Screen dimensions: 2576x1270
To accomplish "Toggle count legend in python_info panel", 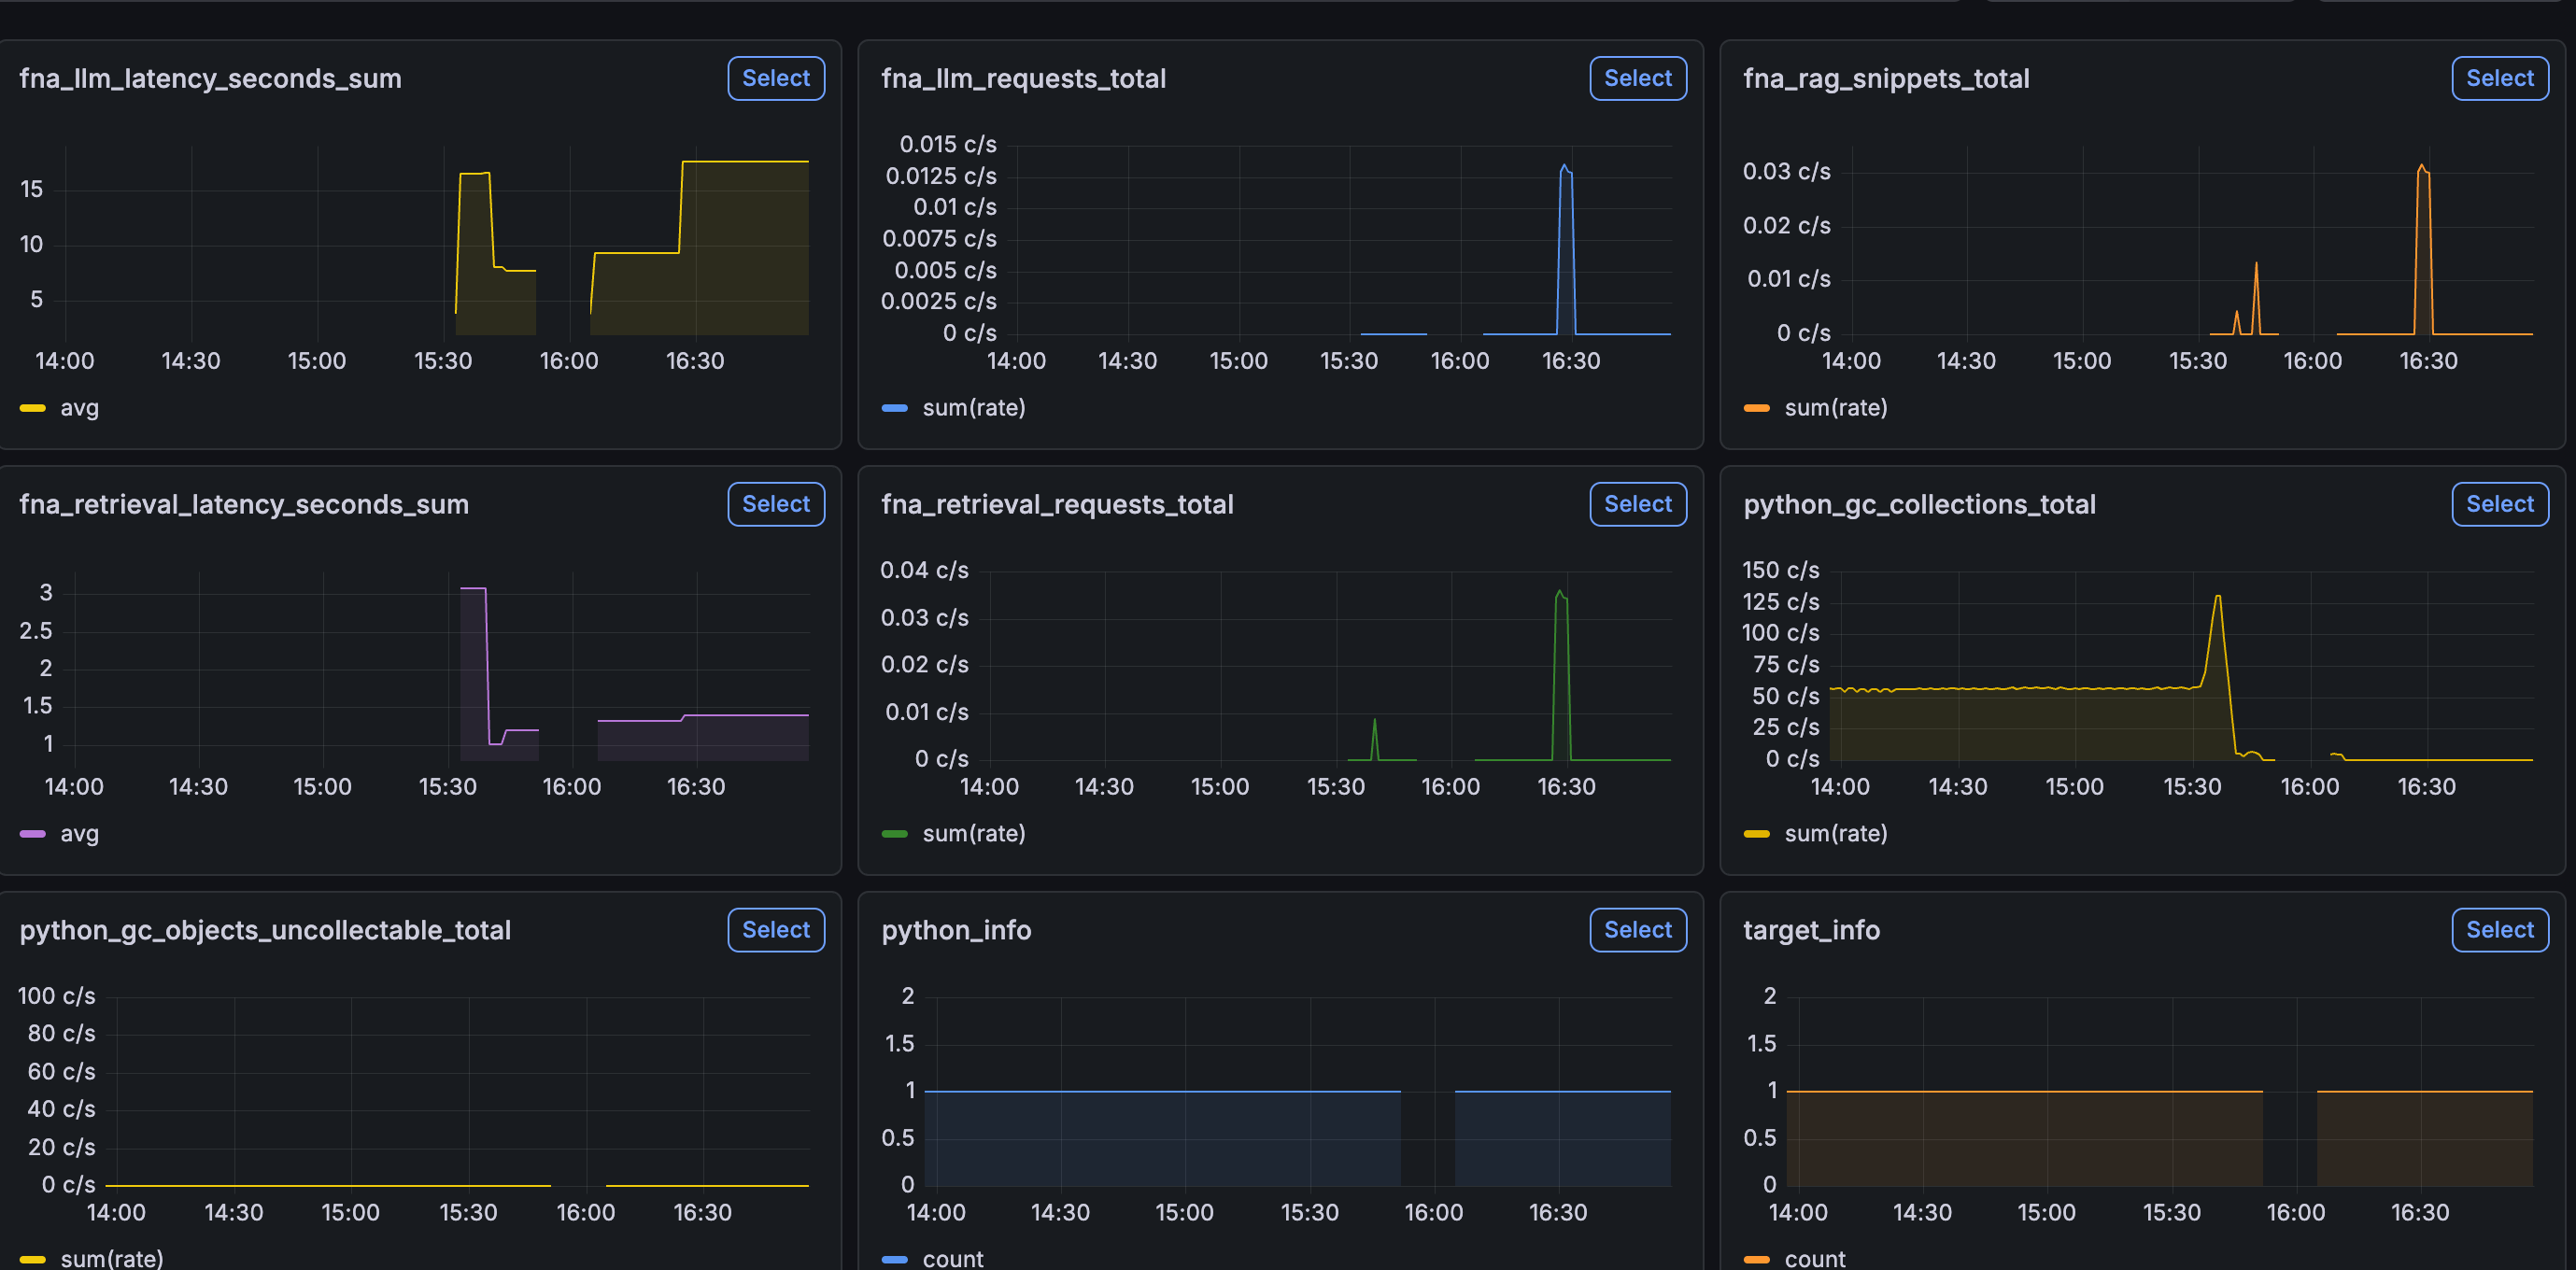I will 952,1258.
